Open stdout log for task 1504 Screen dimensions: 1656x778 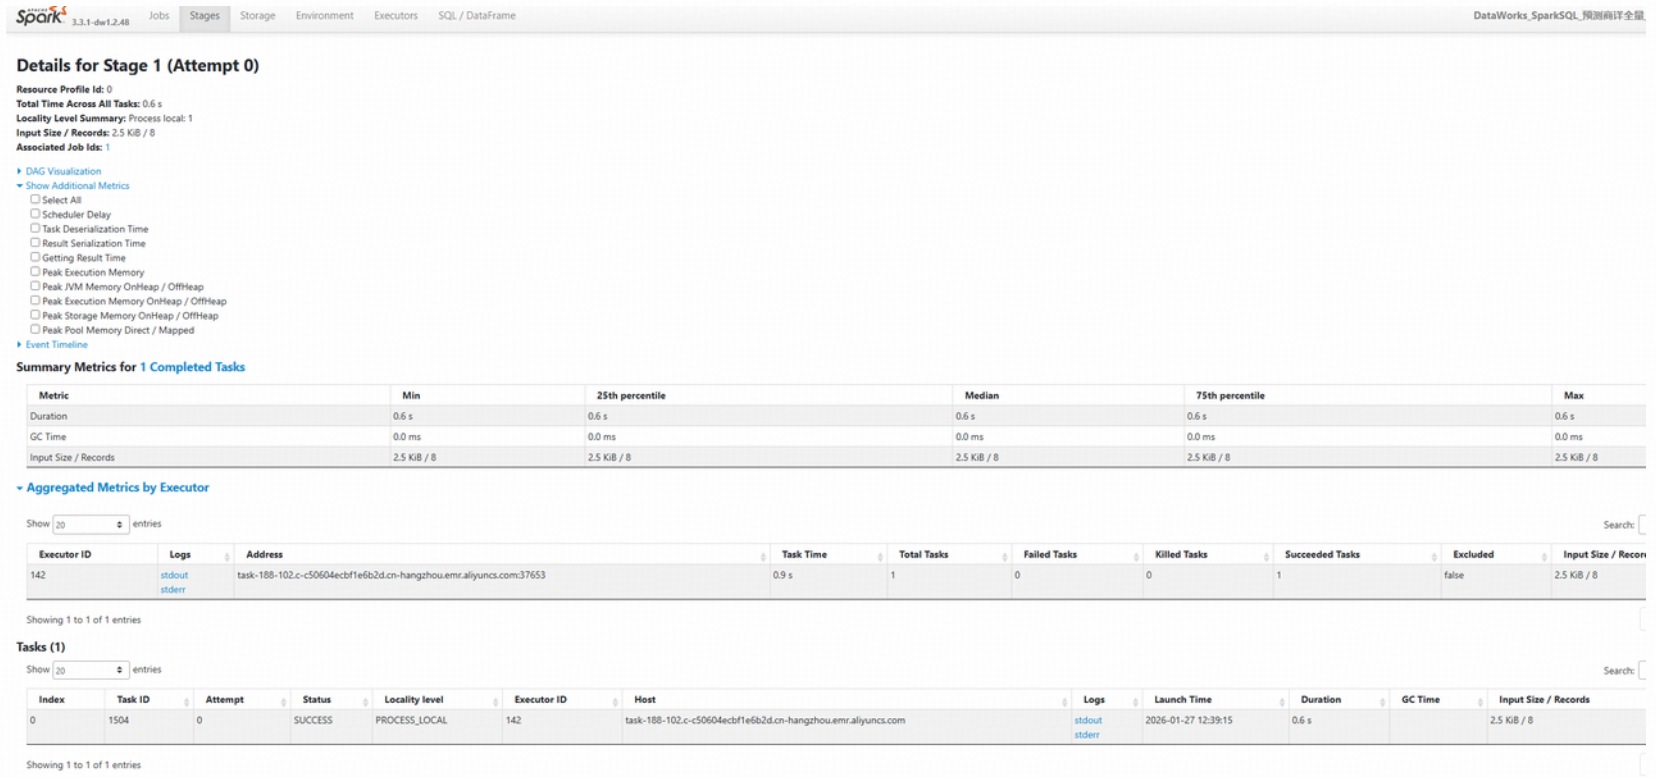point(1088,720)
